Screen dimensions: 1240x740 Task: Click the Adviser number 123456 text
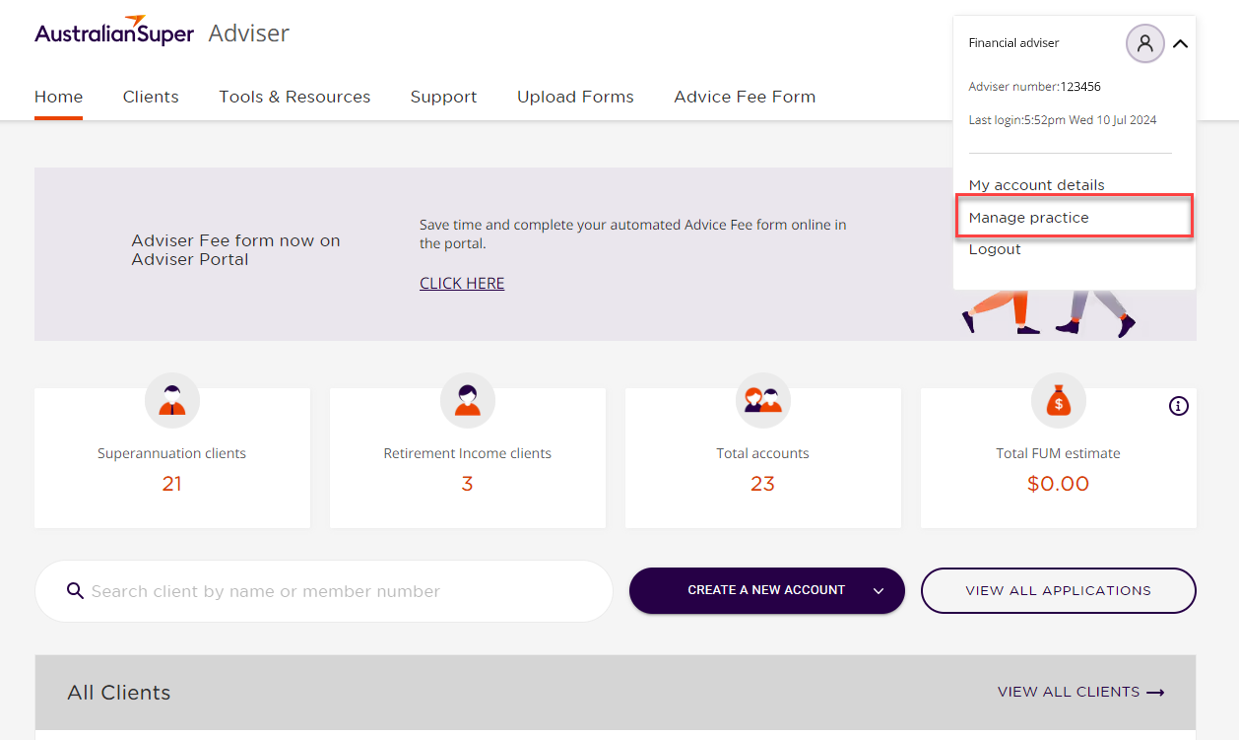click(1035, 87)
